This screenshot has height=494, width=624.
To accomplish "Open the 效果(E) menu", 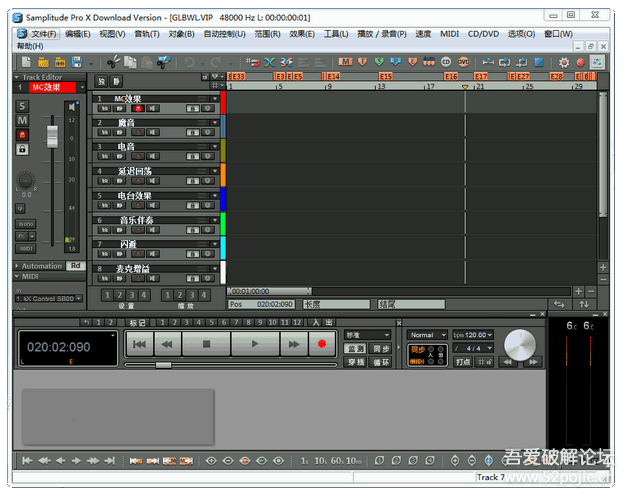I will coord(302,34).
